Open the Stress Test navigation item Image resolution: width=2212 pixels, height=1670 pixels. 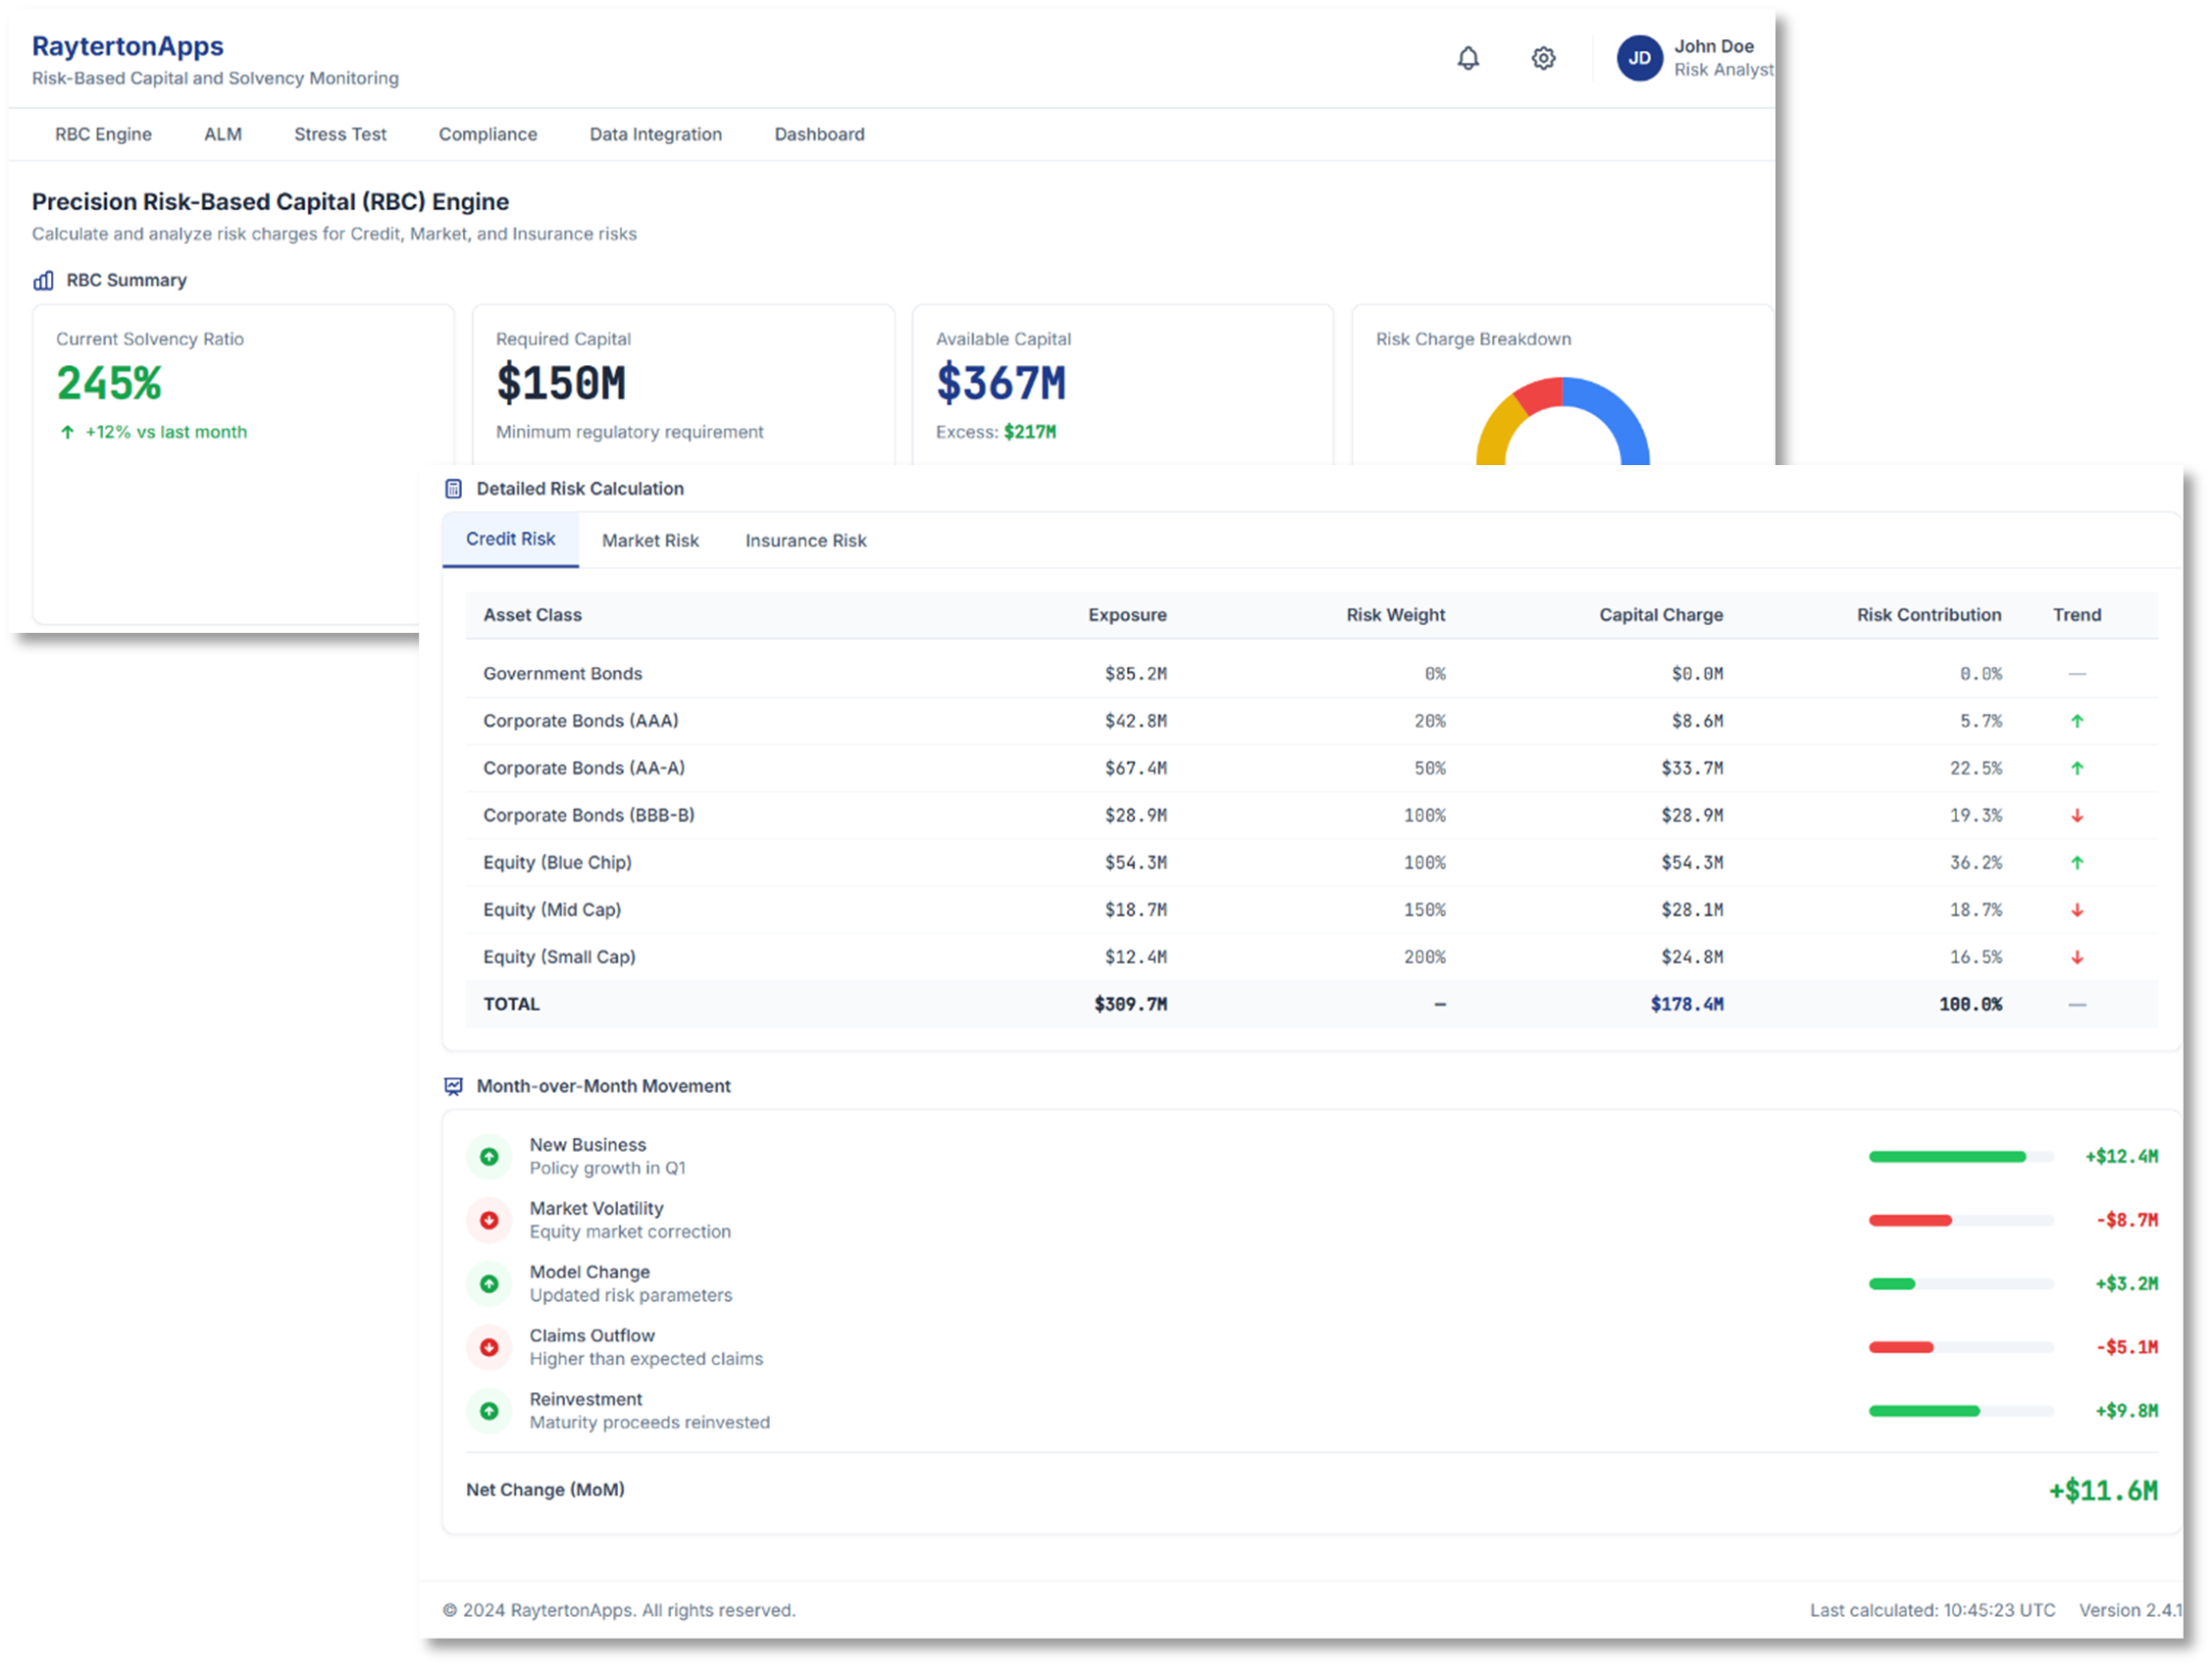340,134
